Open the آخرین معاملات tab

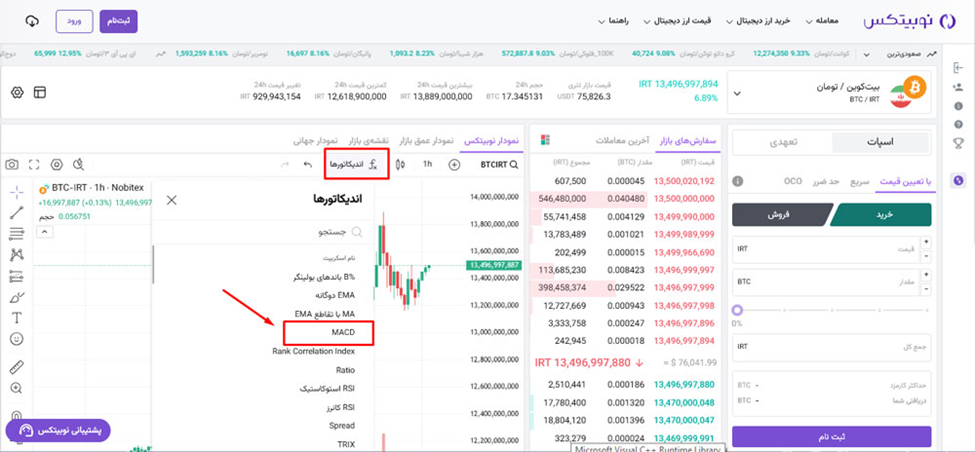(622, 141)
